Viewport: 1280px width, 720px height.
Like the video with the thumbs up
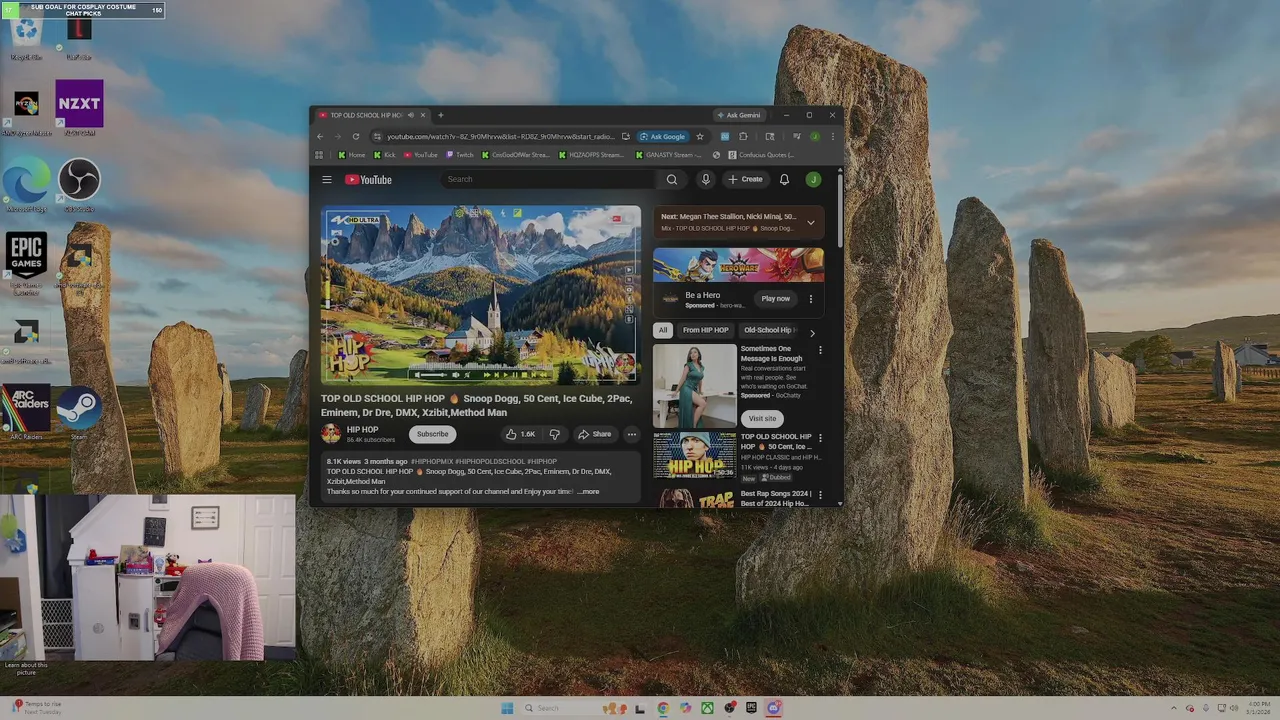click(520, 434)
